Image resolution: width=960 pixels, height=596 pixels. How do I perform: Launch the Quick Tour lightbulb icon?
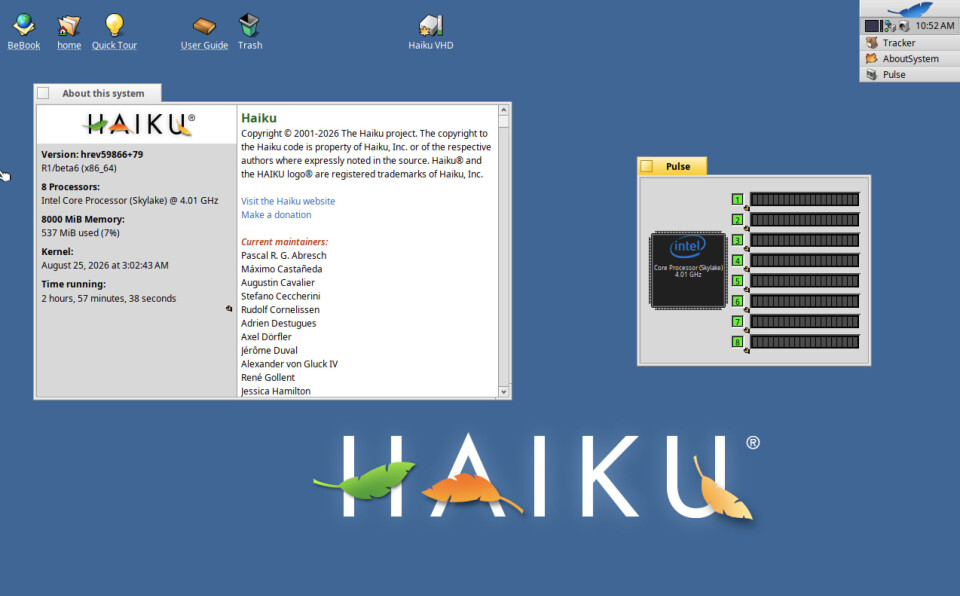click(114, 25)
